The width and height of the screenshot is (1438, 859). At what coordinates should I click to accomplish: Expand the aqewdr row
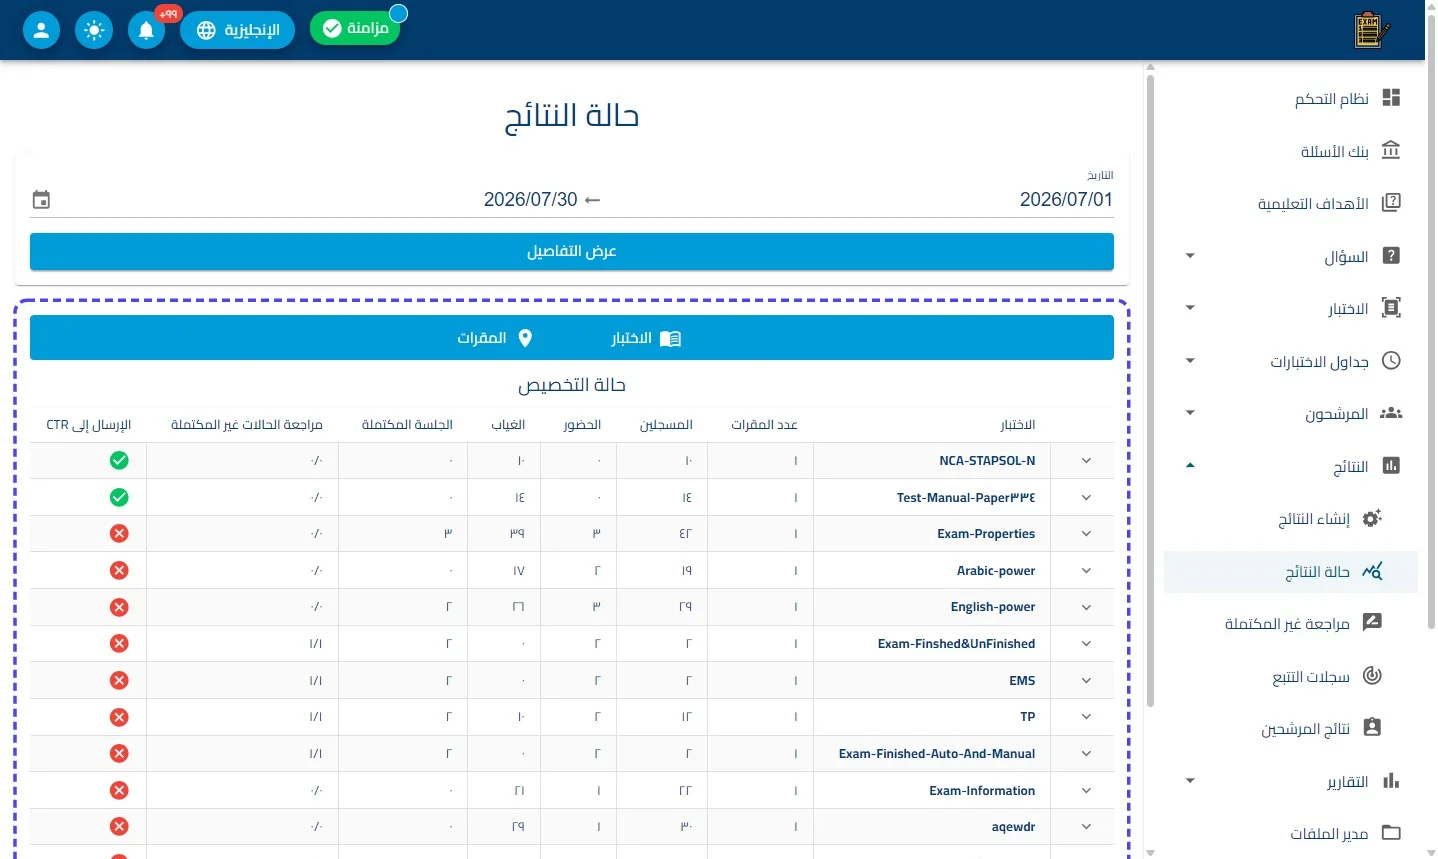coord(1086,827)
